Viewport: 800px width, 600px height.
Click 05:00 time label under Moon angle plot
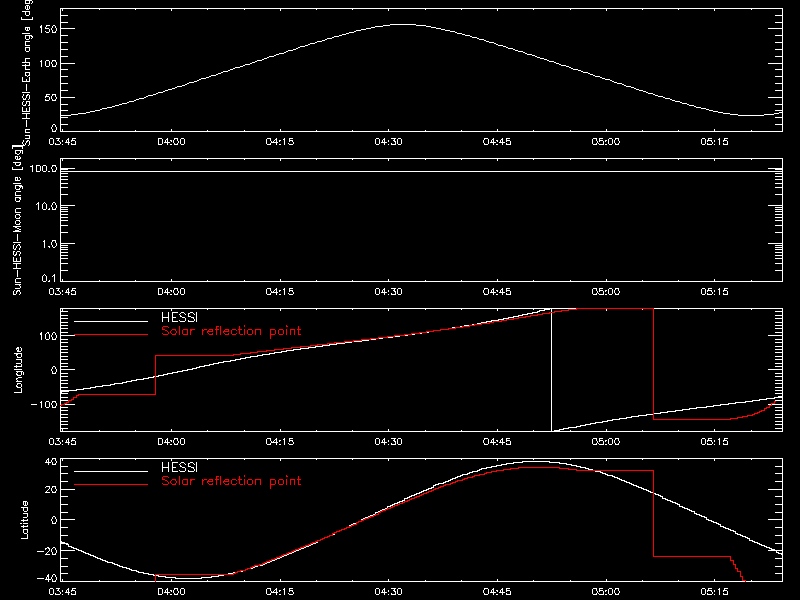[x=606, y=292]
